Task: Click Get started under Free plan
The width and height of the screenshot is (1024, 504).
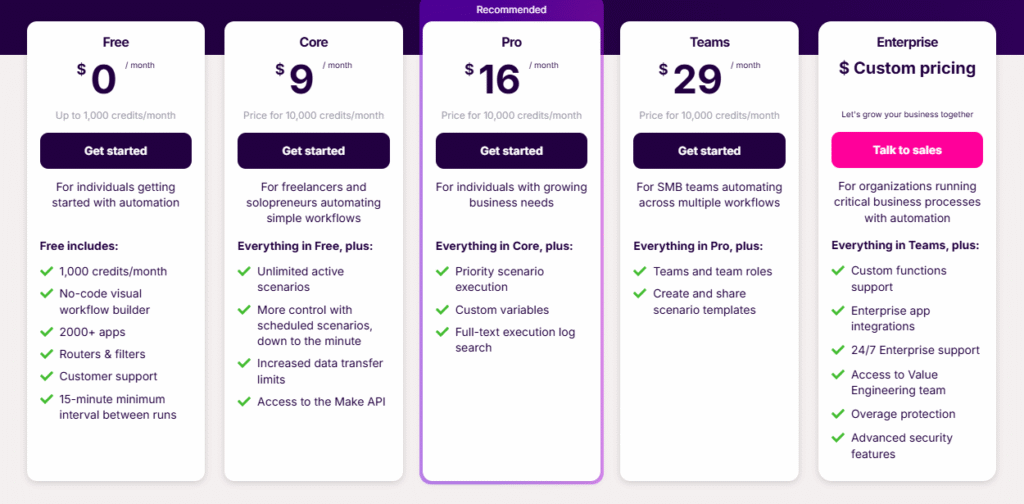Action: tap(115, 151)
